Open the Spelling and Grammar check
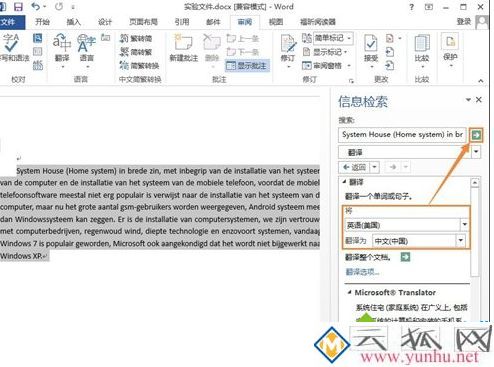The height and width of the screenshot is (367, 494). point(13,48)
